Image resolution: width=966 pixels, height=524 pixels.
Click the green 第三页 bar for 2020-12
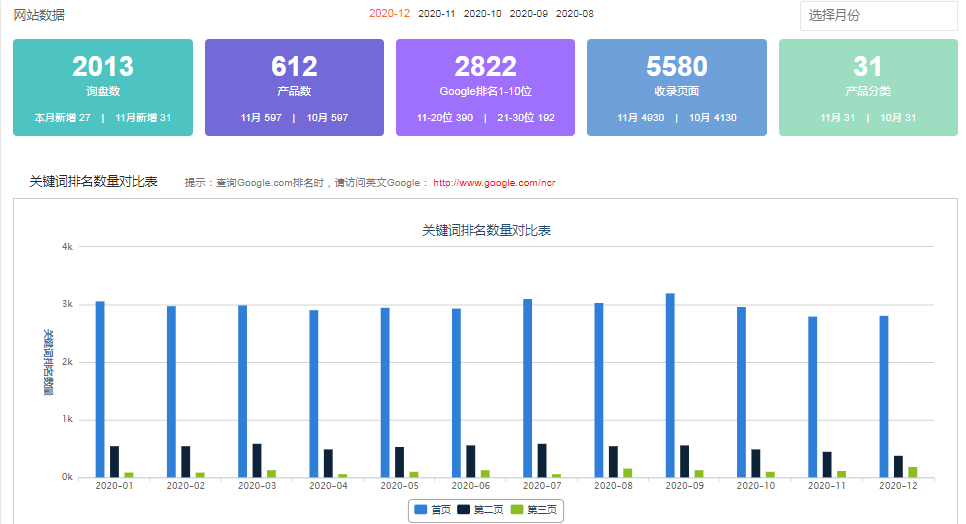(912, 472)
